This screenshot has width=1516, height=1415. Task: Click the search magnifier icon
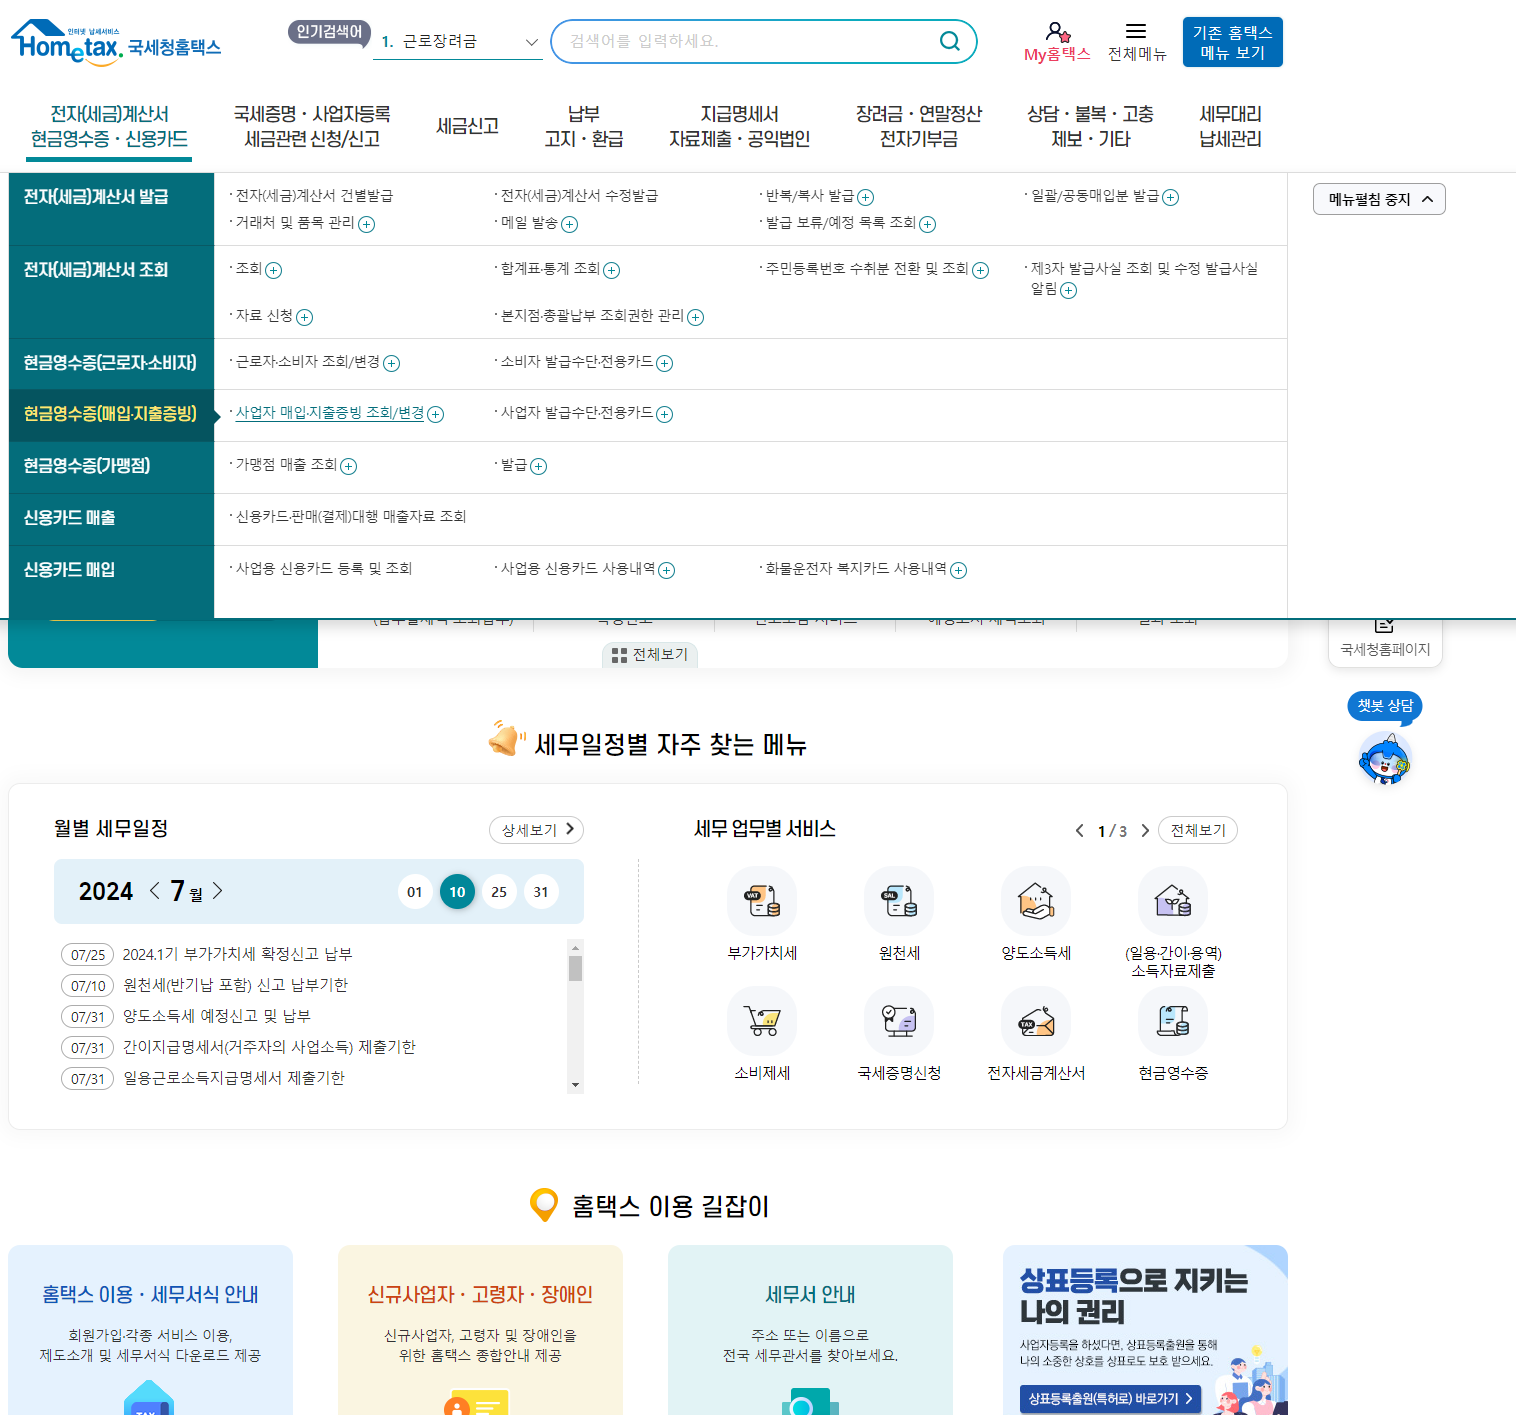(x=949, y=41)
